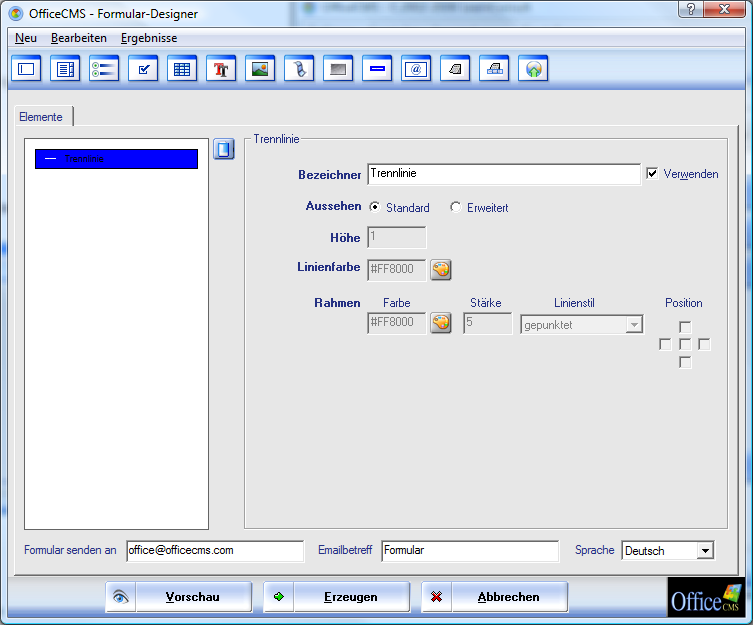Click the Bezeichner text field
The height and width of the screenshot is (625, 753).
pos(504,174)
